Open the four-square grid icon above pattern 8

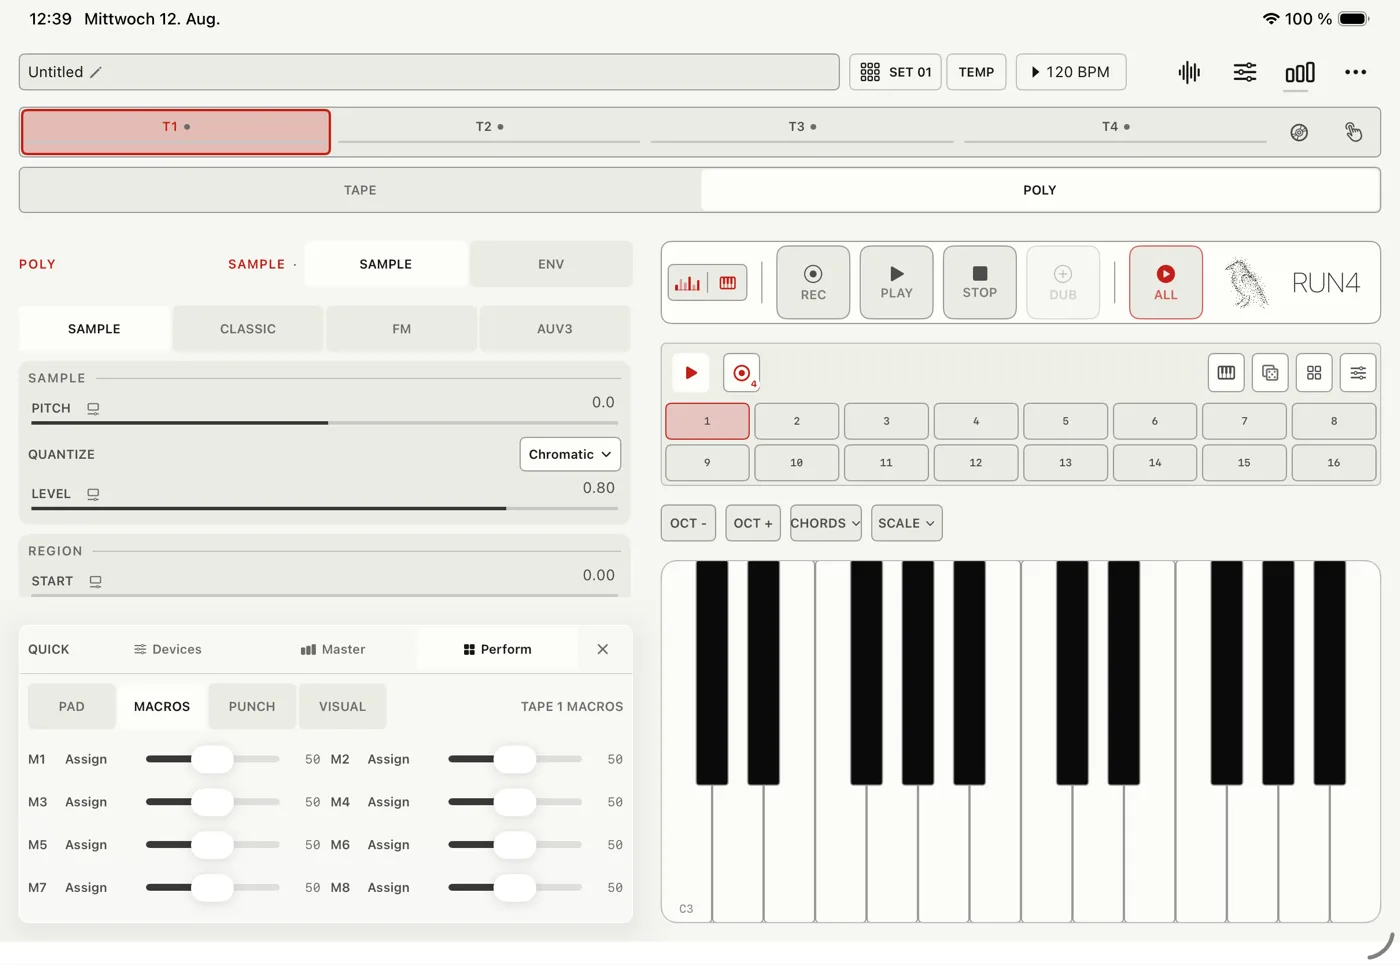[1314, 373]
